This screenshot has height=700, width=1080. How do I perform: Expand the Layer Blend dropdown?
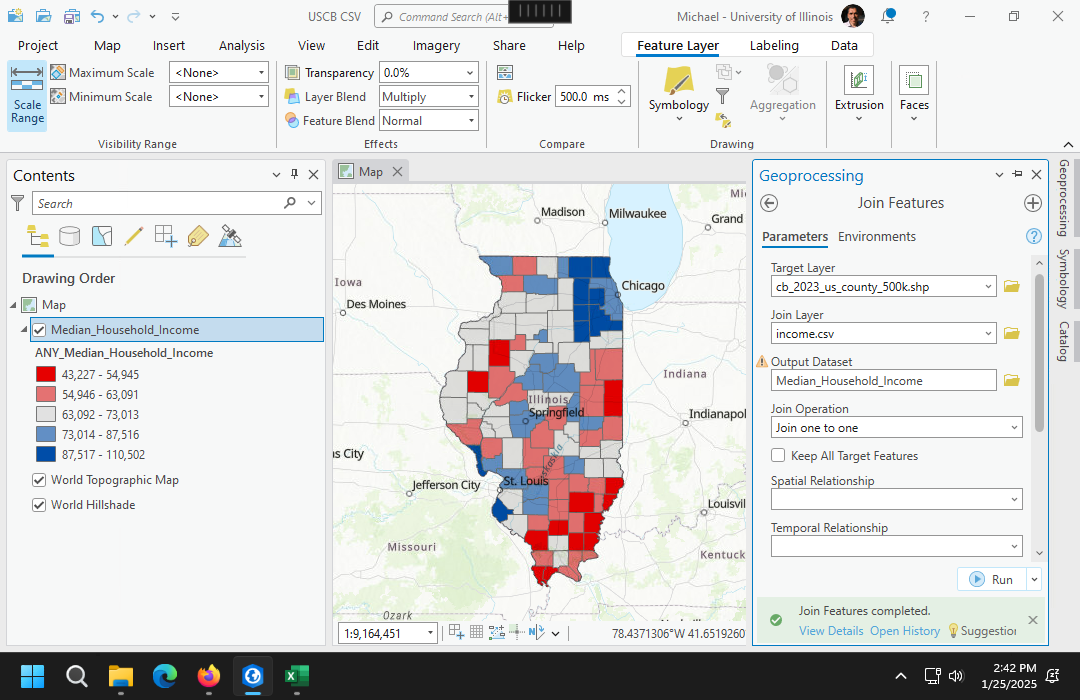click(428, 97)
